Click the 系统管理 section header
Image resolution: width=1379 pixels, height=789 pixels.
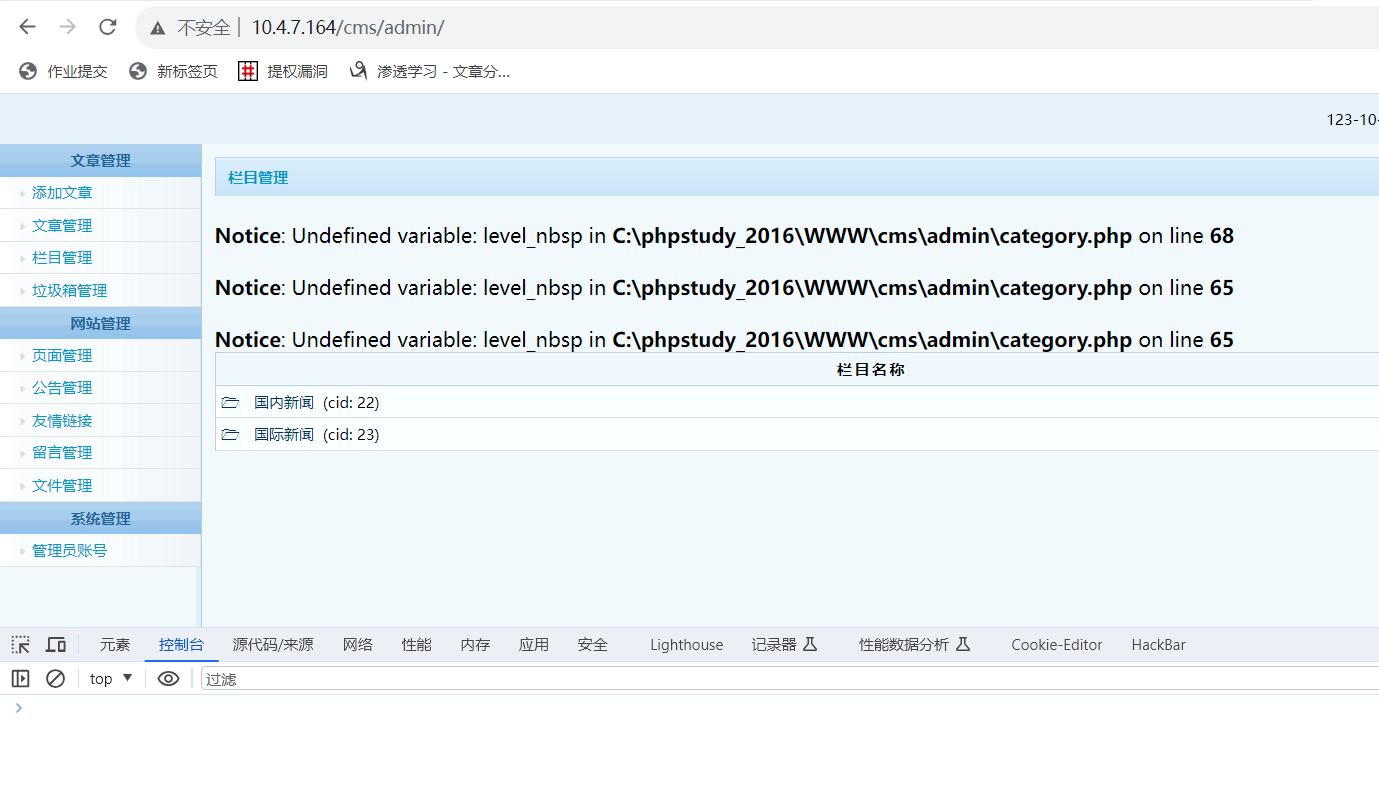[100, 518]
